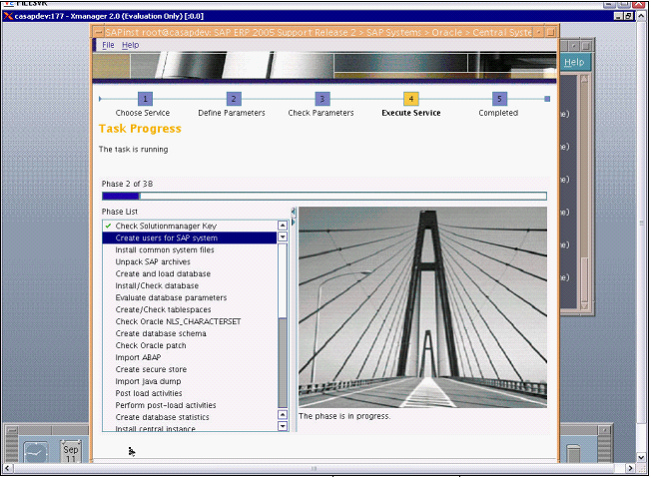Click step 2 Define Parameters icon

[x=233, y=99]
